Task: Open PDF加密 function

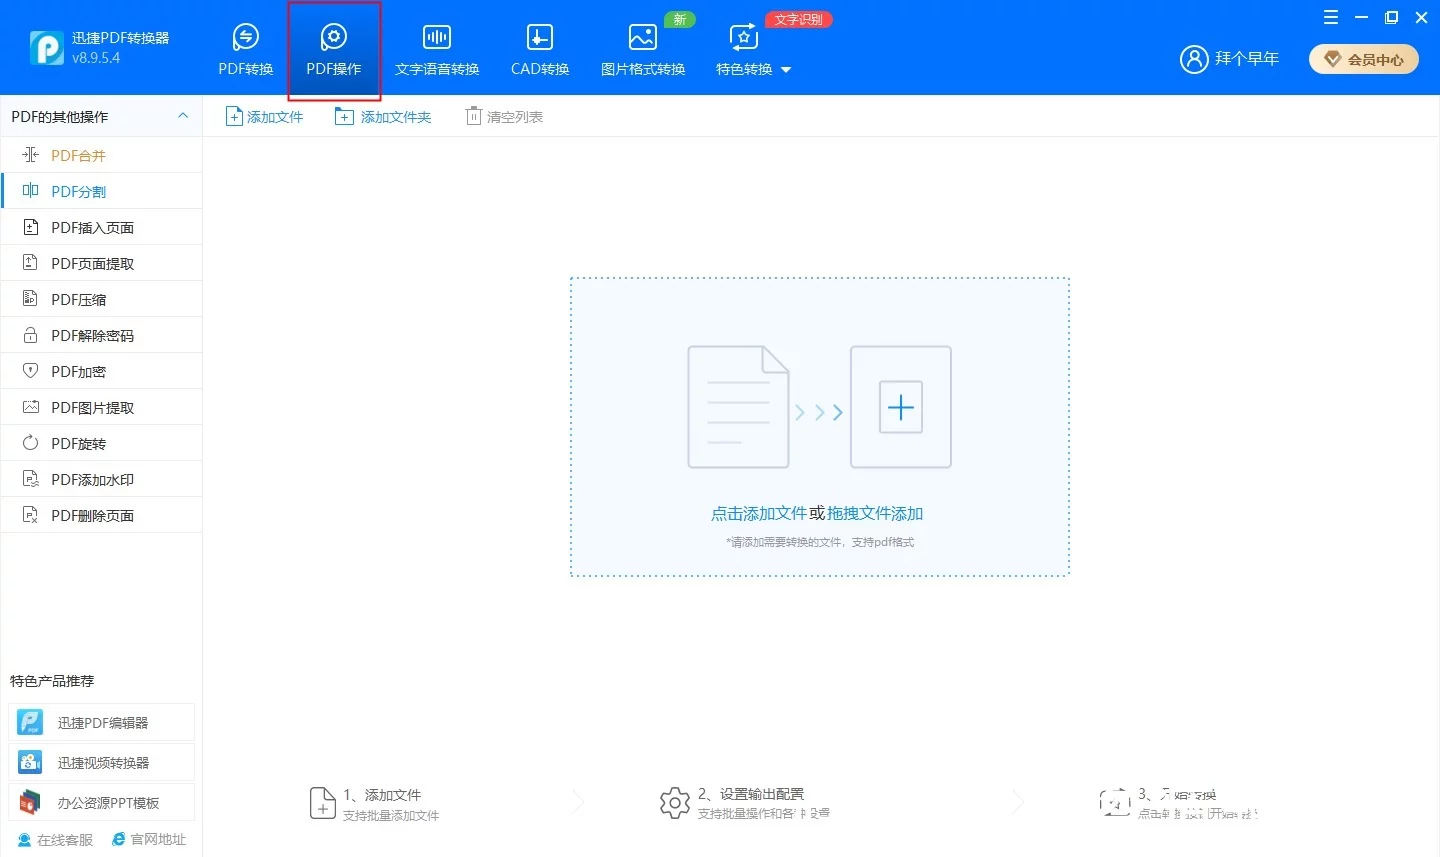Action: [x=101, y=371]
